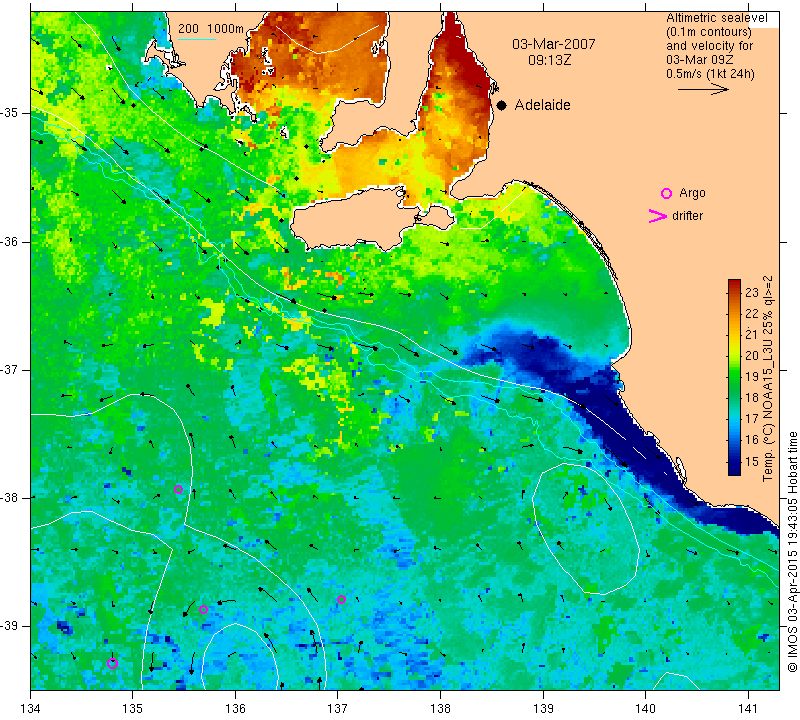Click the longitude axis label 141

click(x=748, y=709)
